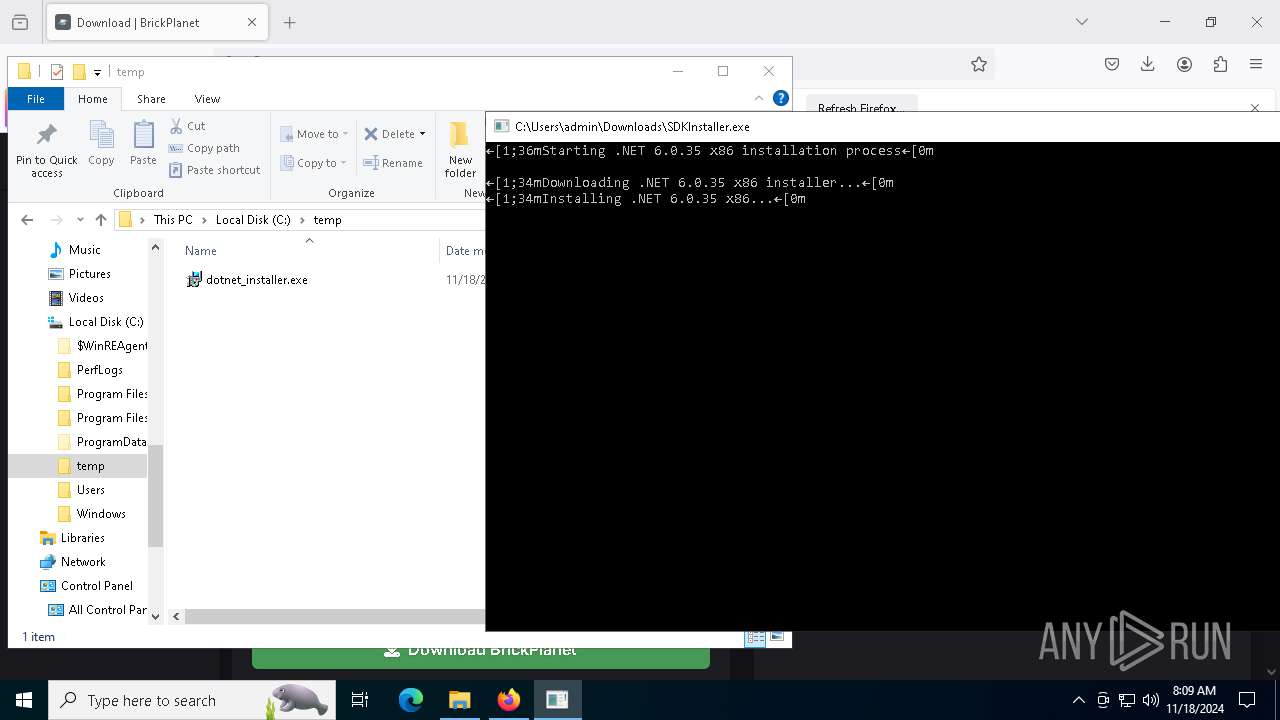
Task: Click the New folder icon
Action: [460, 150]
